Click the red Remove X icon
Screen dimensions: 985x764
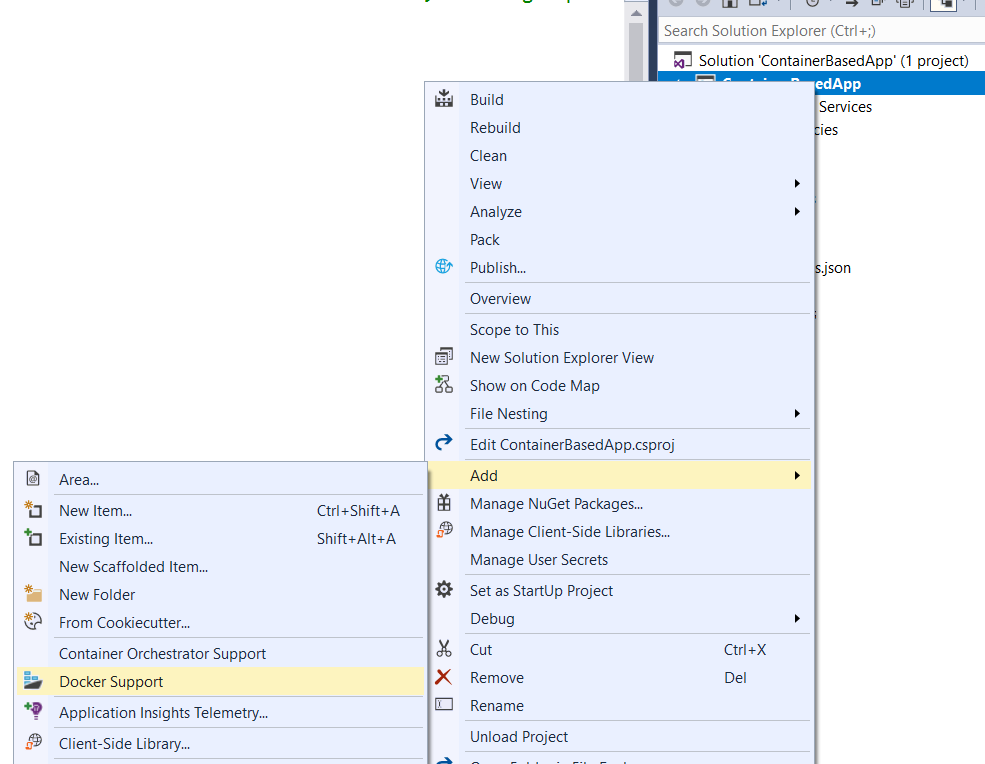pyautogui.click(x=444, y=677)
